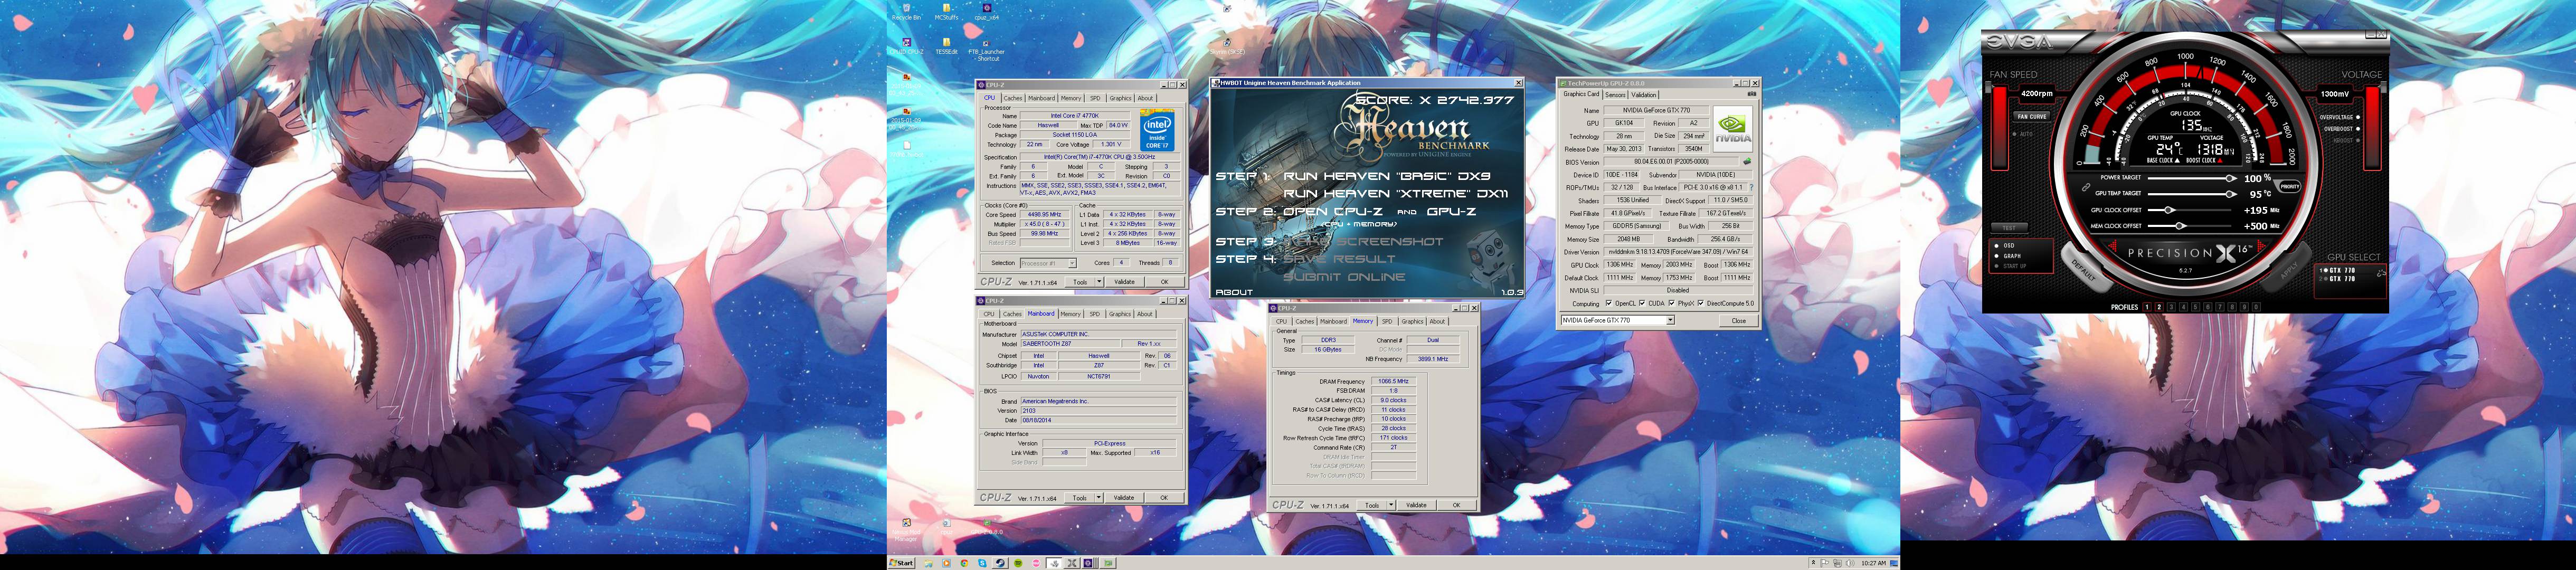This screenshot has width=2576, height=570.
Task: Toggle the DirectCompute 5.0 checkbox in GPU-Z
Action: pos(1701,303)
